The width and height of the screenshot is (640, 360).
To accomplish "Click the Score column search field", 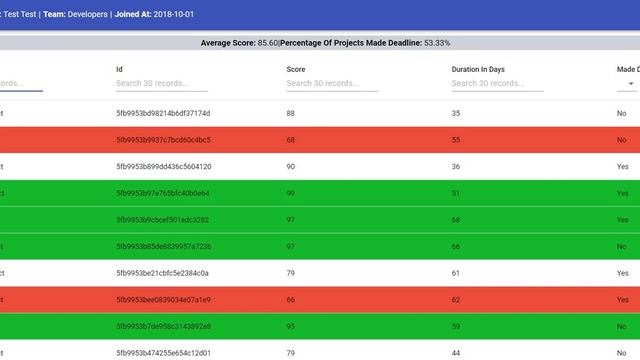I will pyautogui.click(x=332, y=84).
